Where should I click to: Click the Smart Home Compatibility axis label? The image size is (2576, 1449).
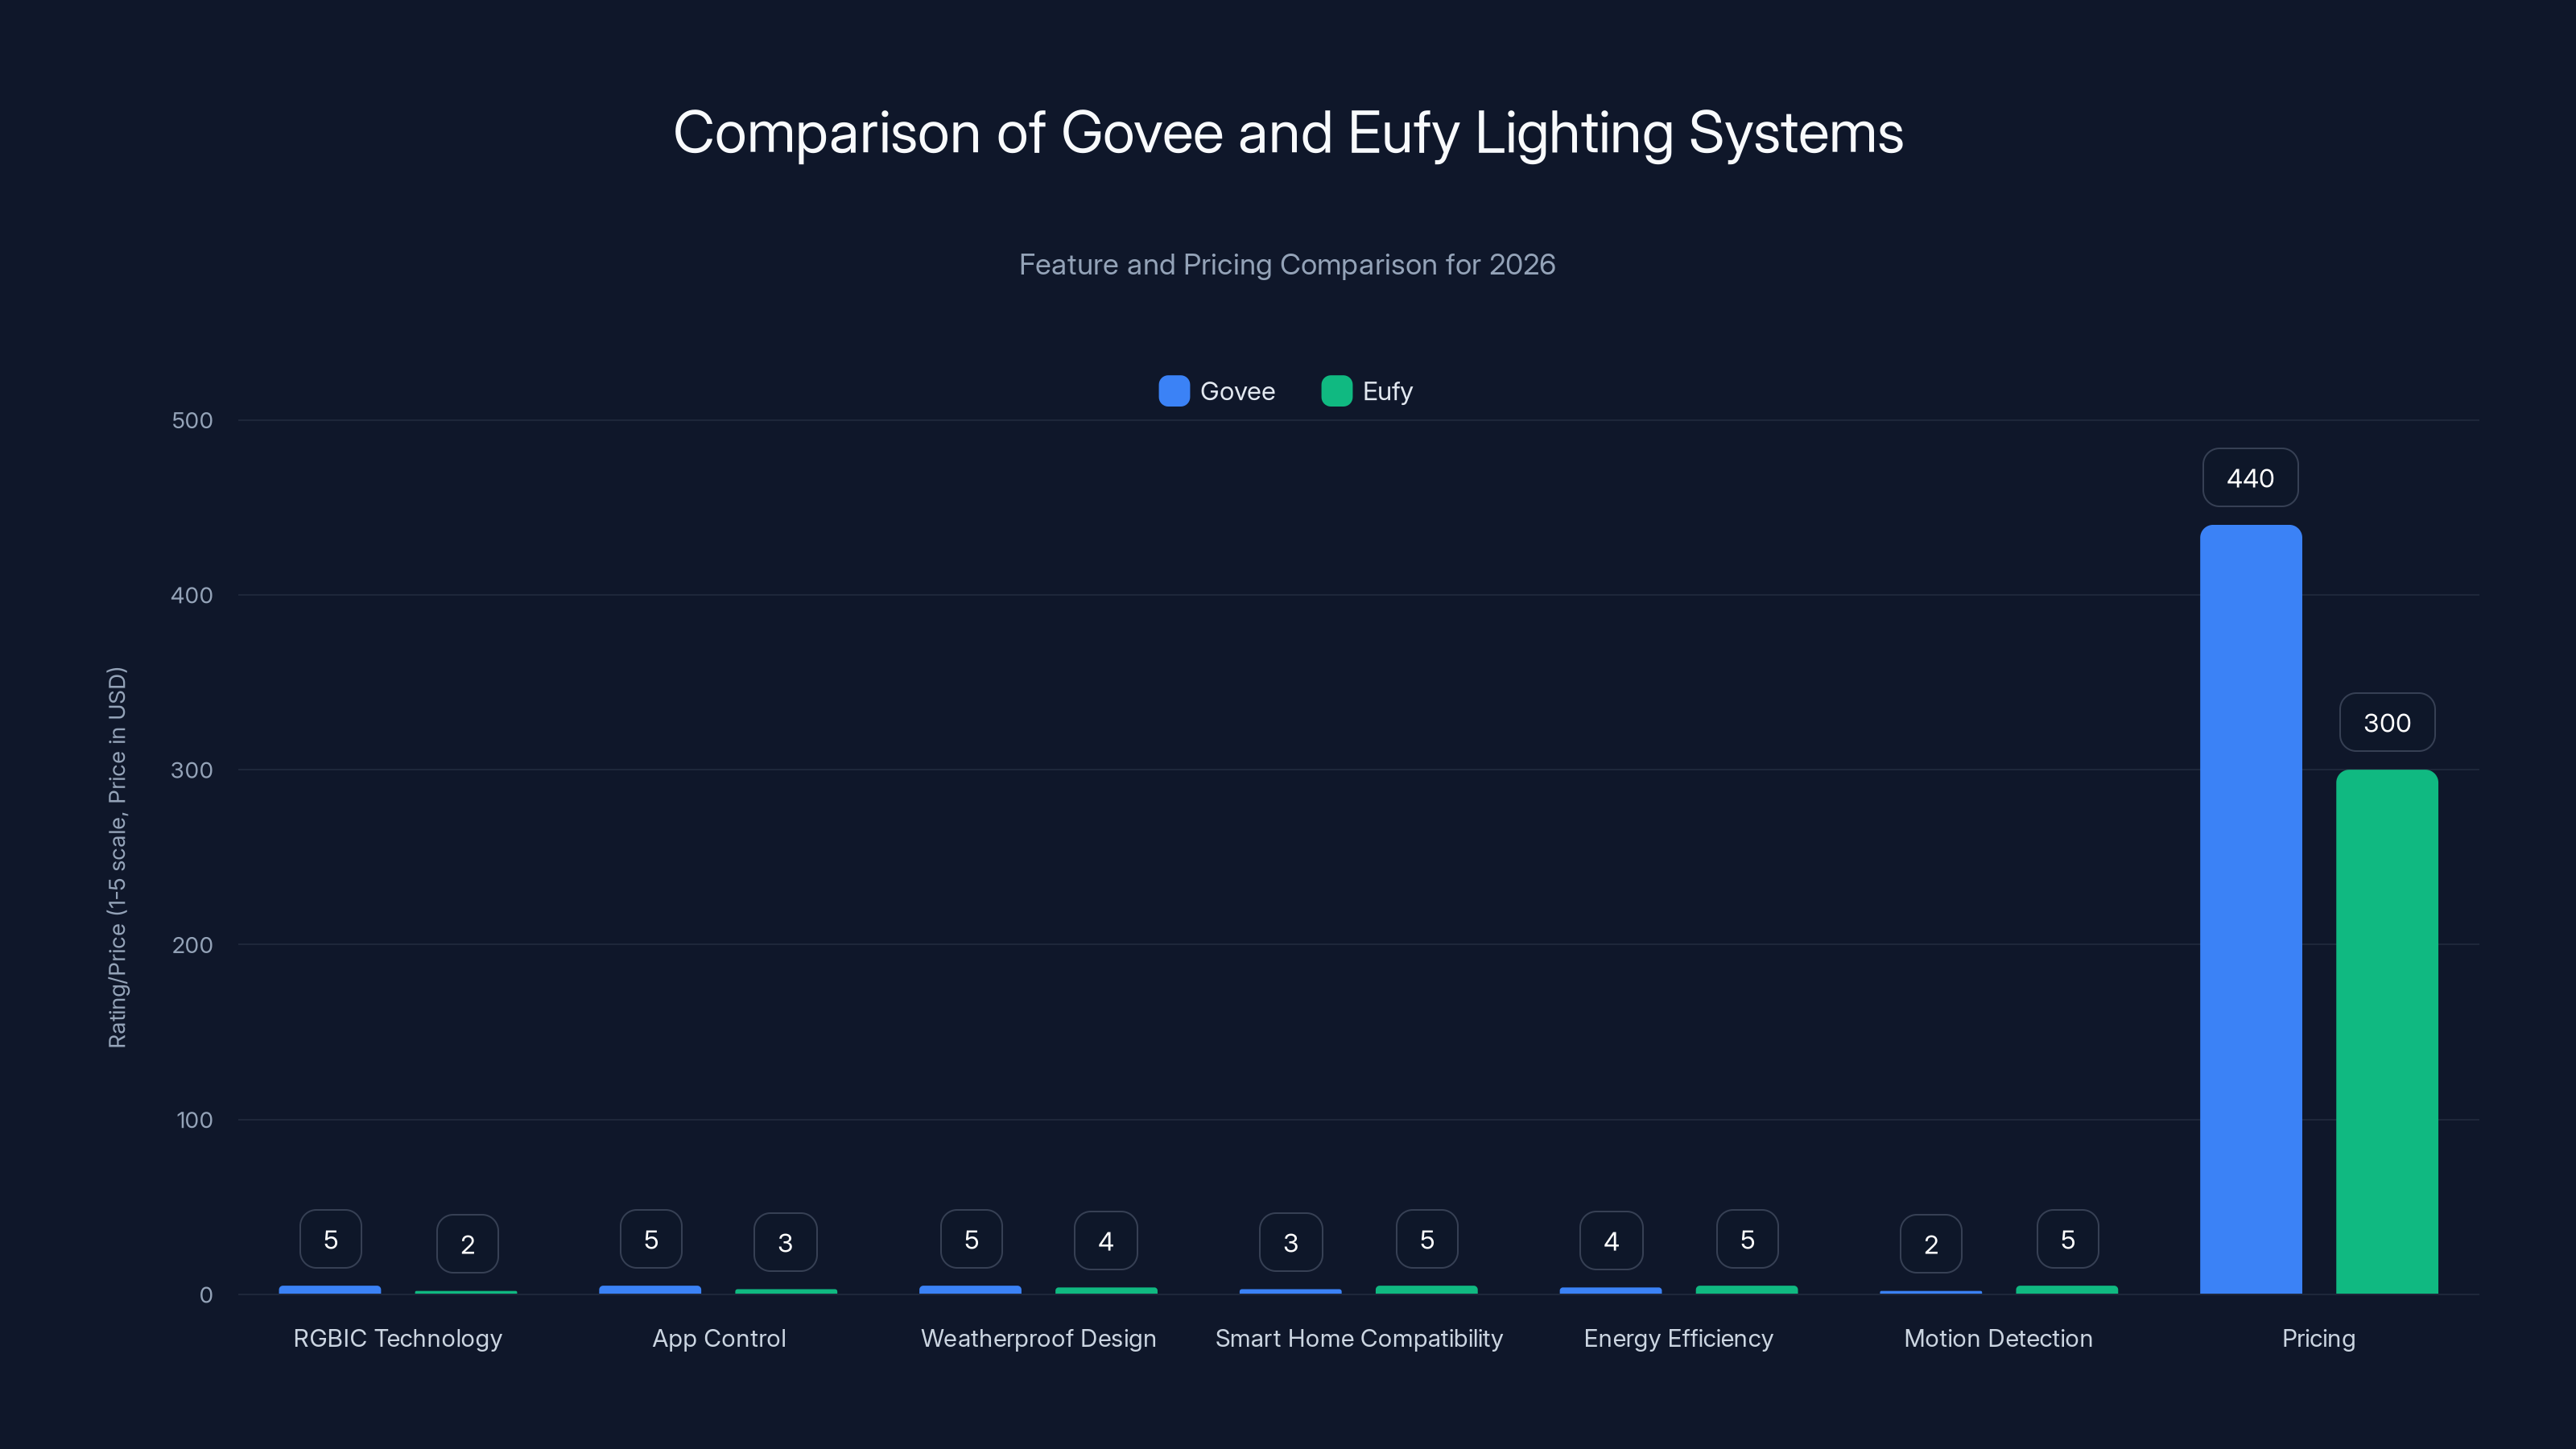[1359, 1338]
